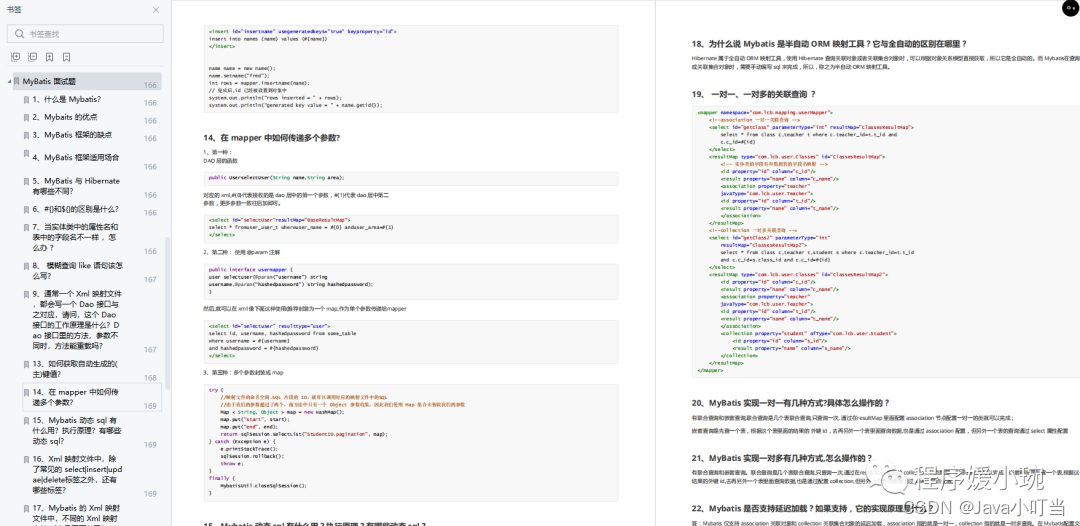This screenshot has width=1080, height=526.
Task: Click the text 3、第三种：多个参数封装成 map
Action: 243,372
